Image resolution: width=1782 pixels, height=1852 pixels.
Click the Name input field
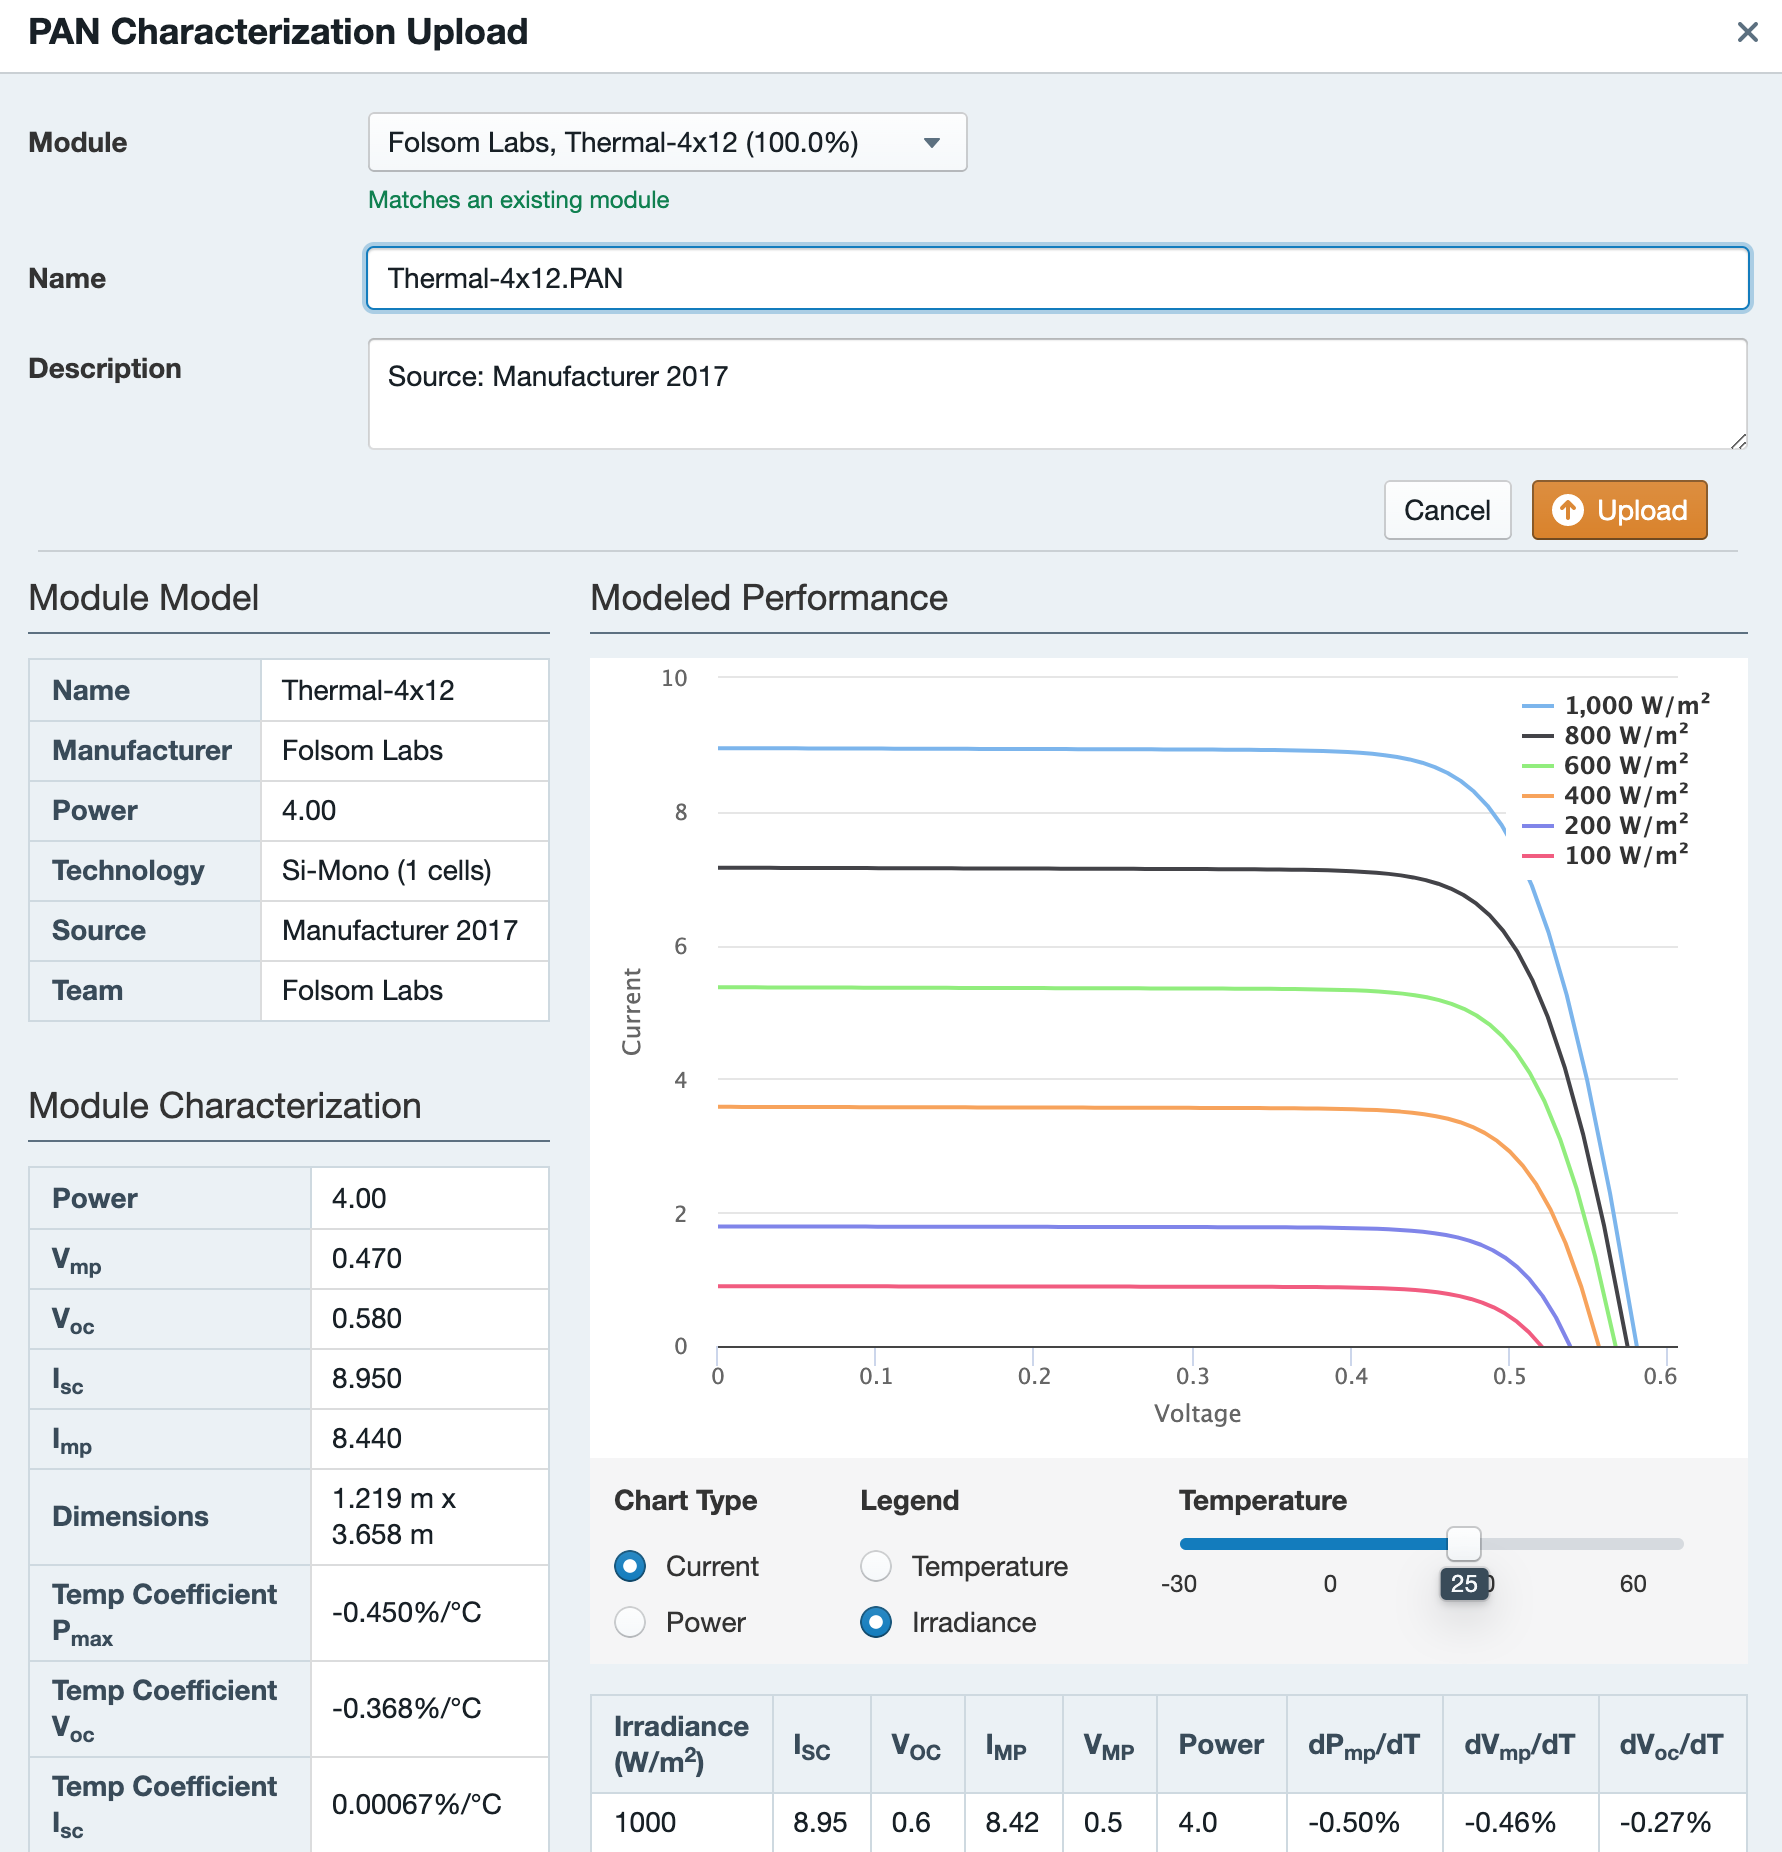[1057, 278]
